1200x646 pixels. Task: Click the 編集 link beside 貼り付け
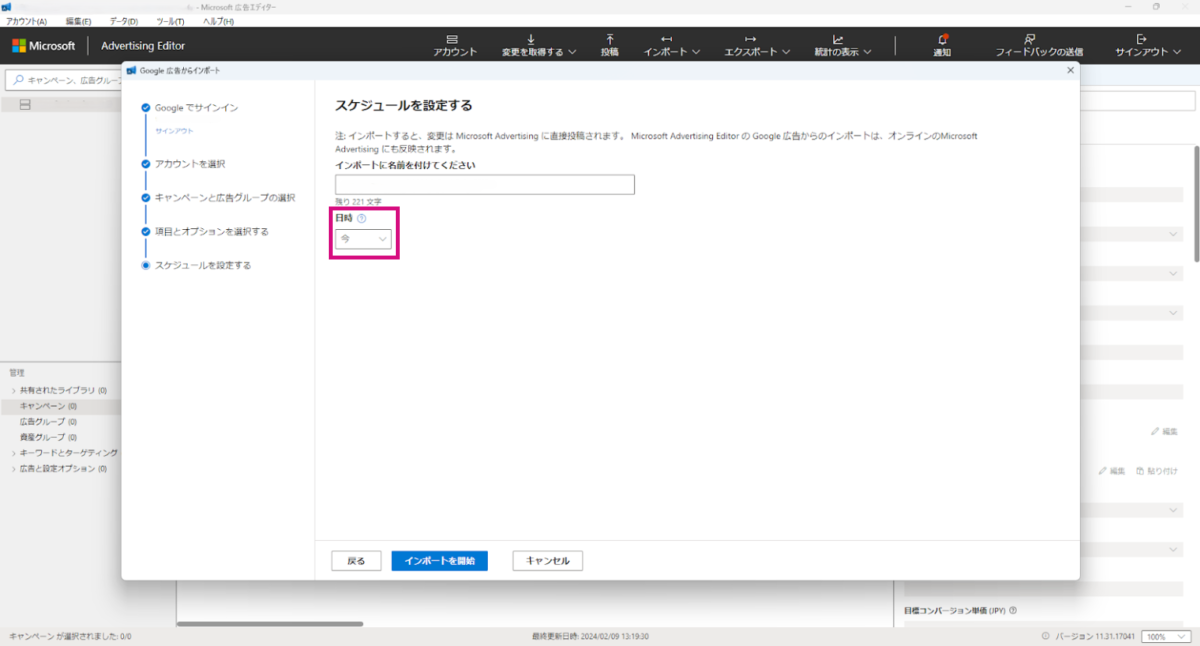point(1112,470)
